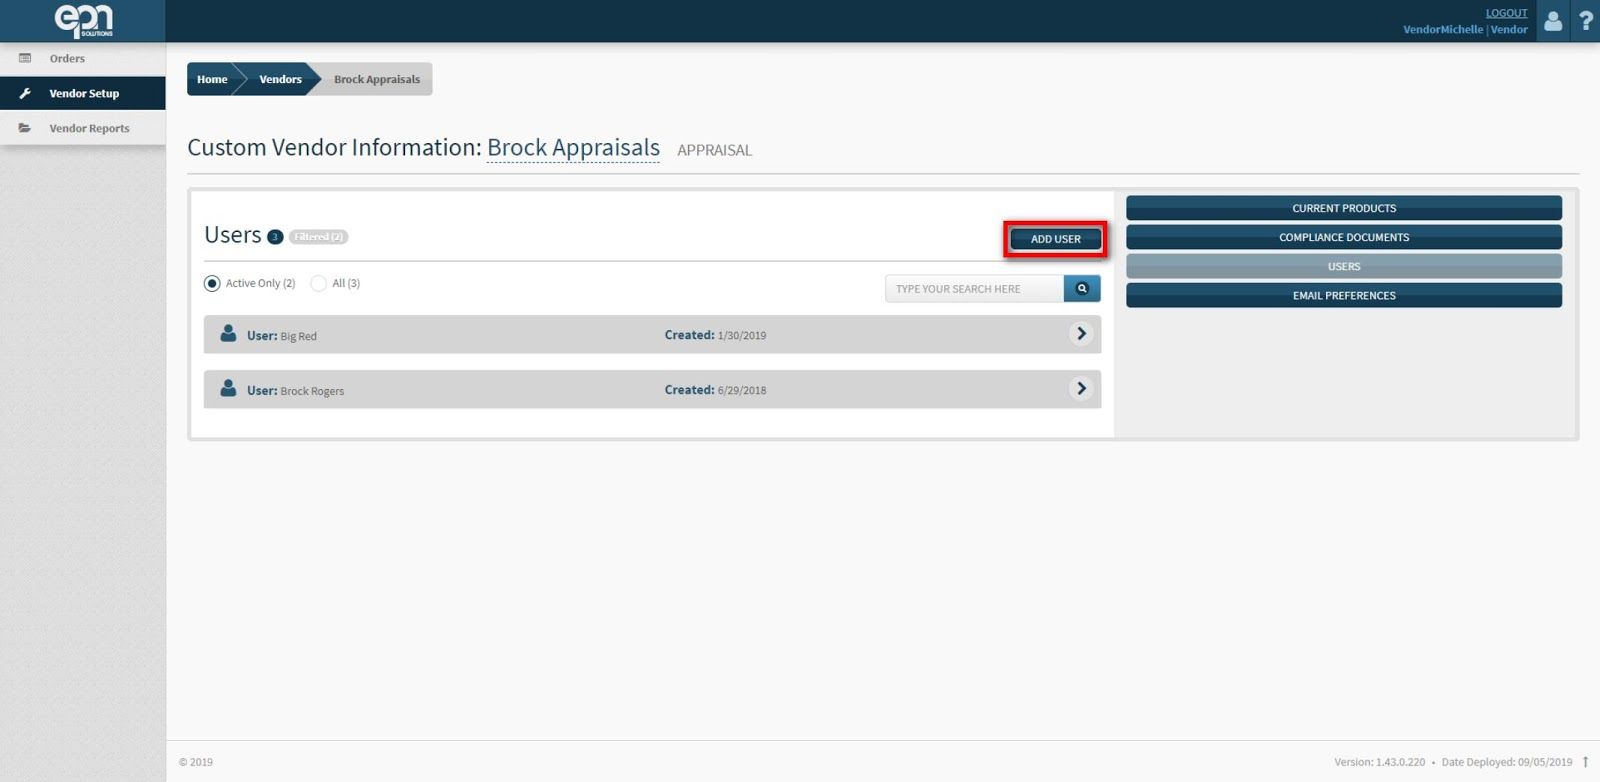1600x782 pixels.
Task: Click the Big Red user avatar icon
Action: coord(228,333)
